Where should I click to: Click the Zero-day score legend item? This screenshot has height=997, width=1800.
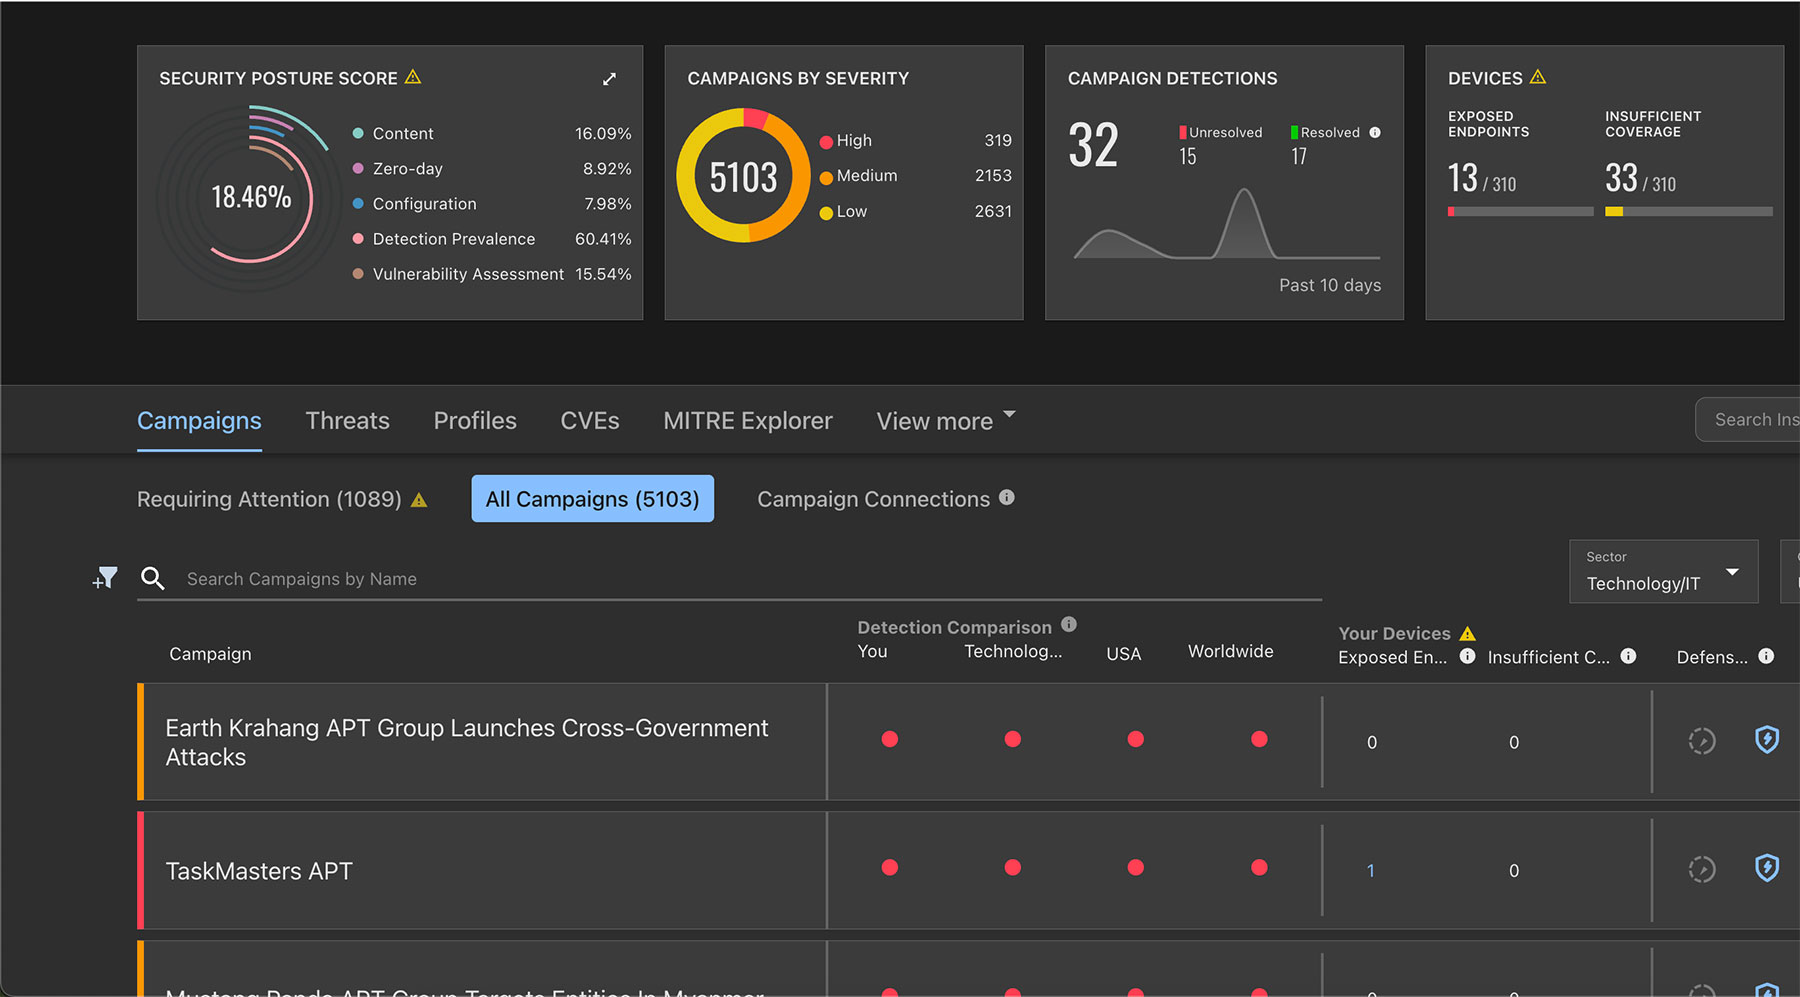point(492,169)
